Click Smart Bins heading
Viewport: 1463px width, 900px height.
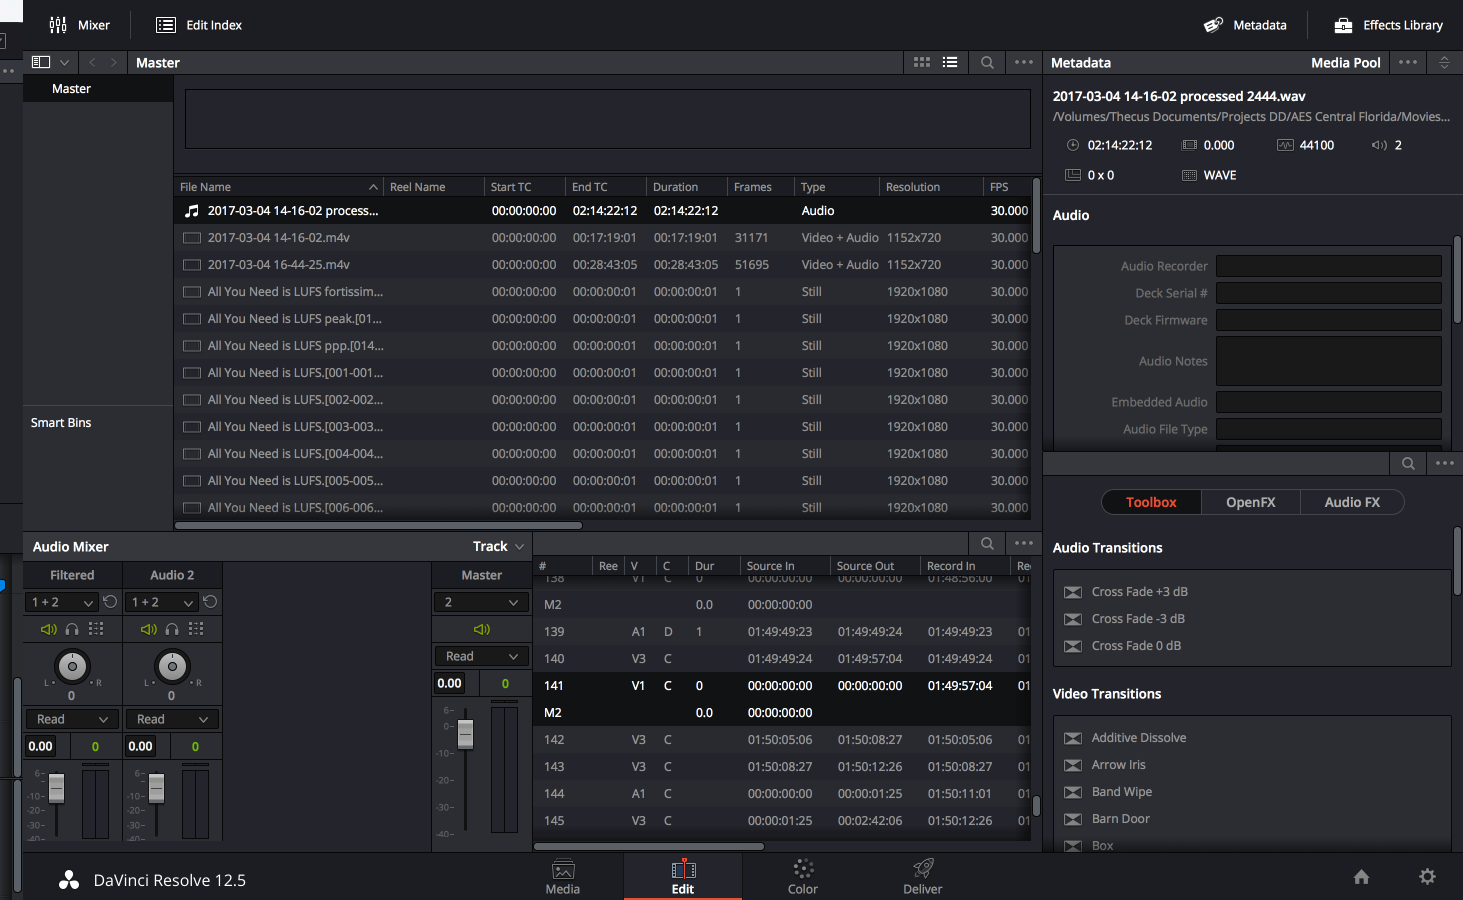pos(61,423)
